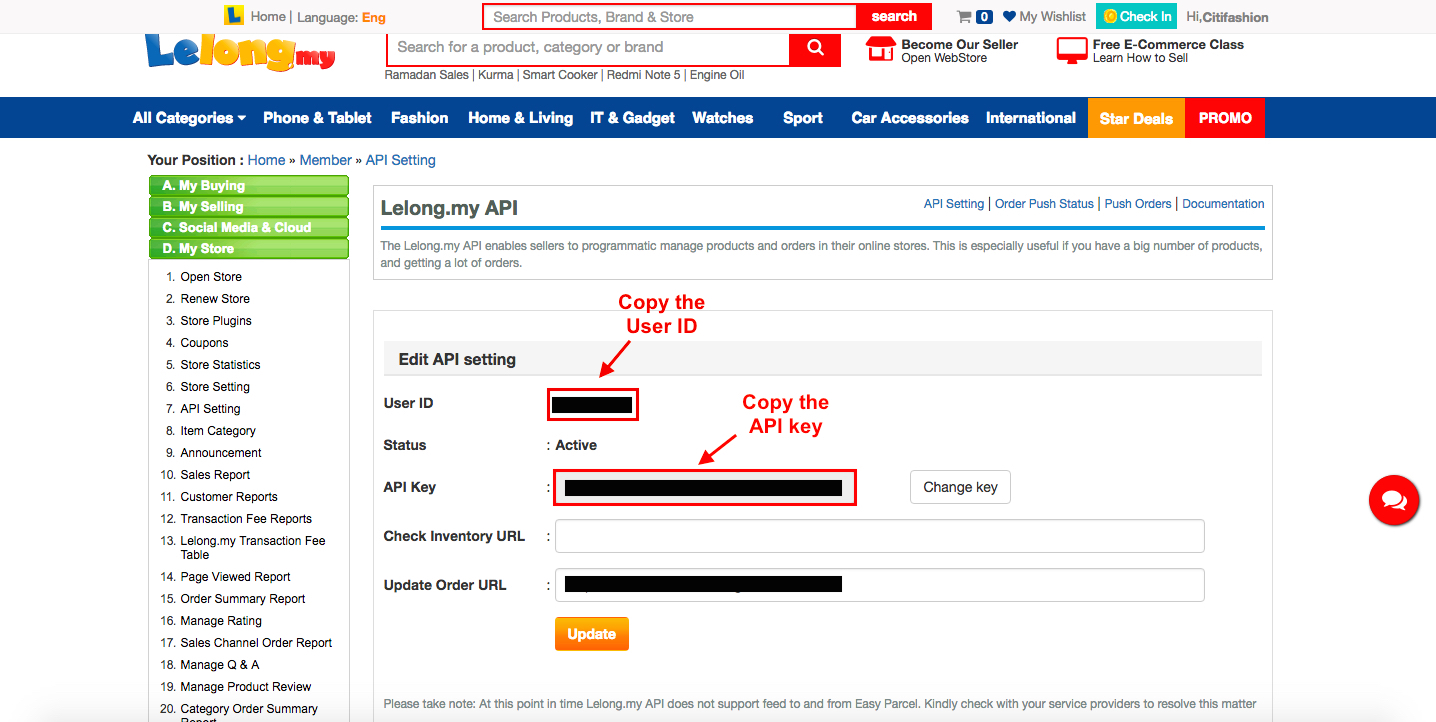Image resolution: width=1436 pixels, height=722 pixels.
Task: Open the shopping cart icon
Action: click(964, 16)
